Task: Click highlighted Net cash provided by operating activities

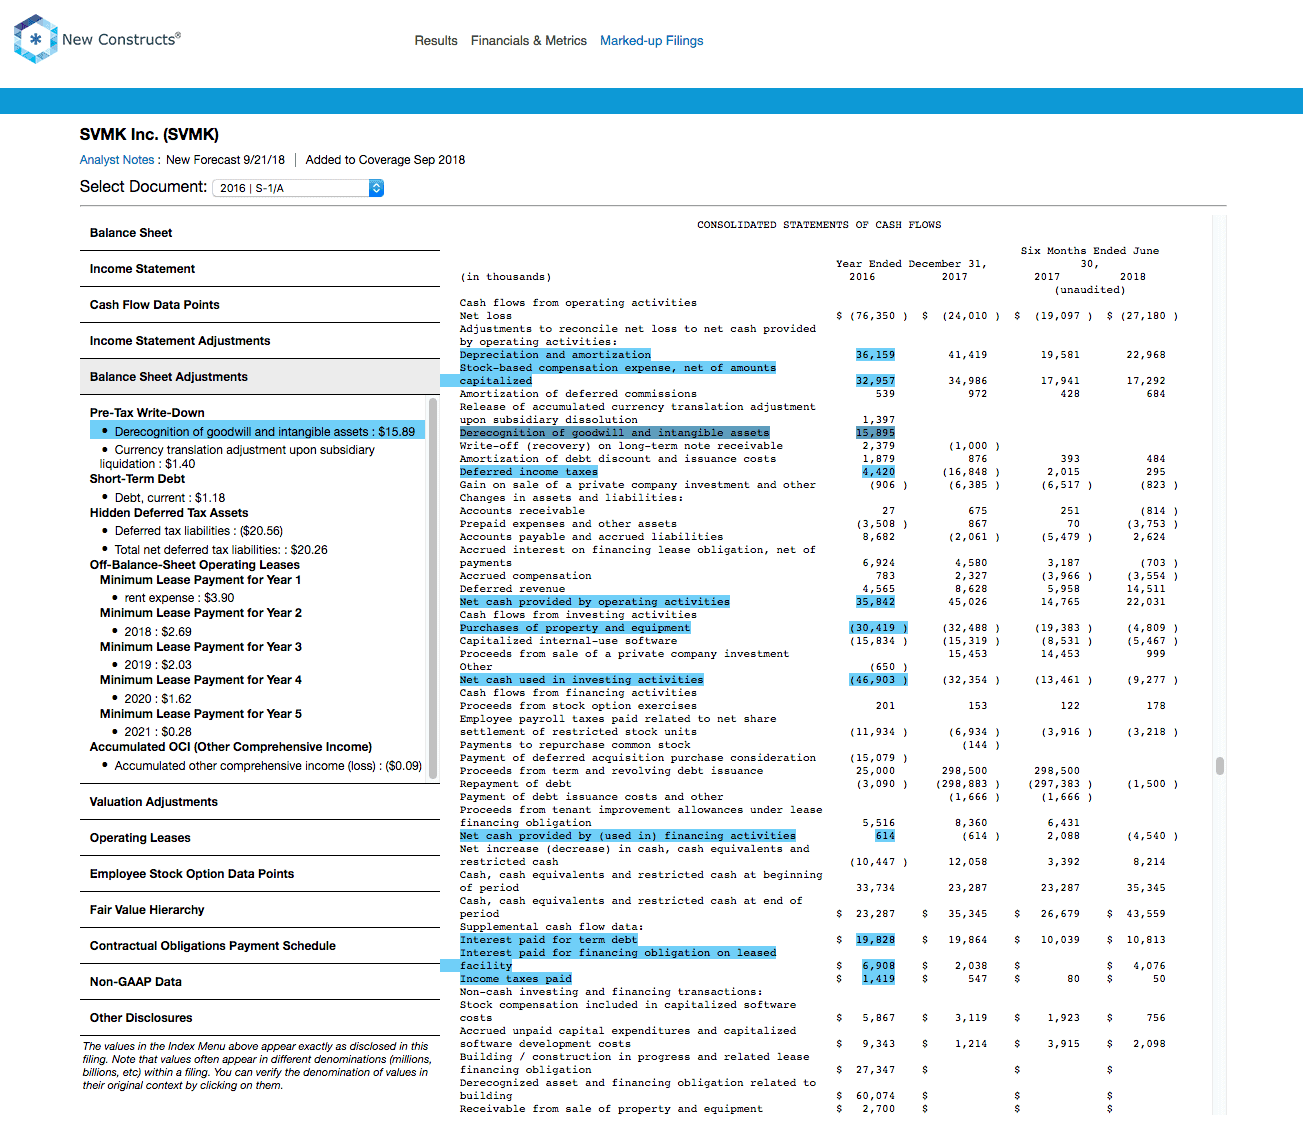Action: [594, 602]
